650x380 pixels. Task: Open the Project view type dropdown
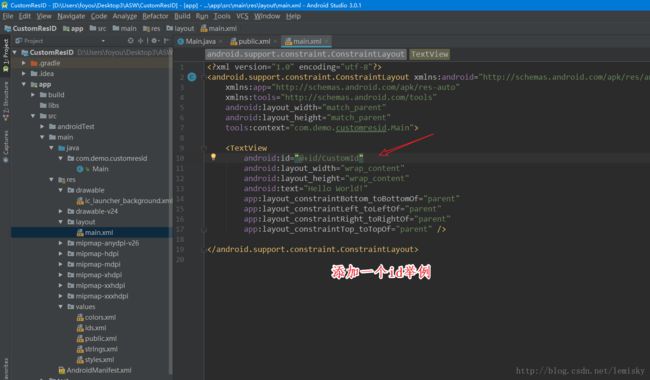pos(103,41)
